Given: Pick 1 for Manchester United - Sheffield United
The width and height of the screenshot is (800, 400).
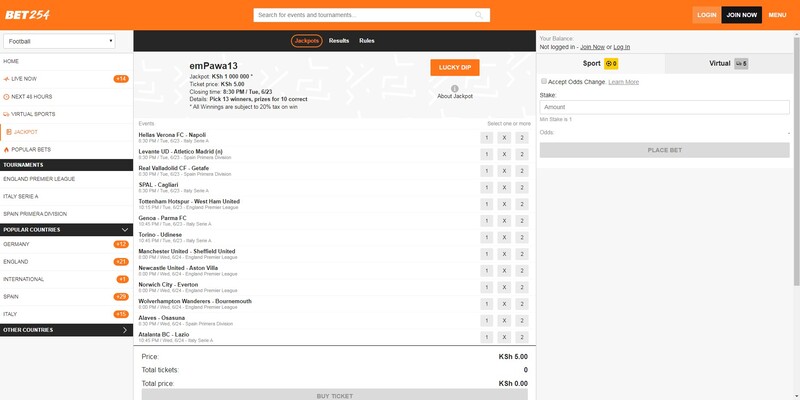Looking at the screenshot, I should 487,254.
